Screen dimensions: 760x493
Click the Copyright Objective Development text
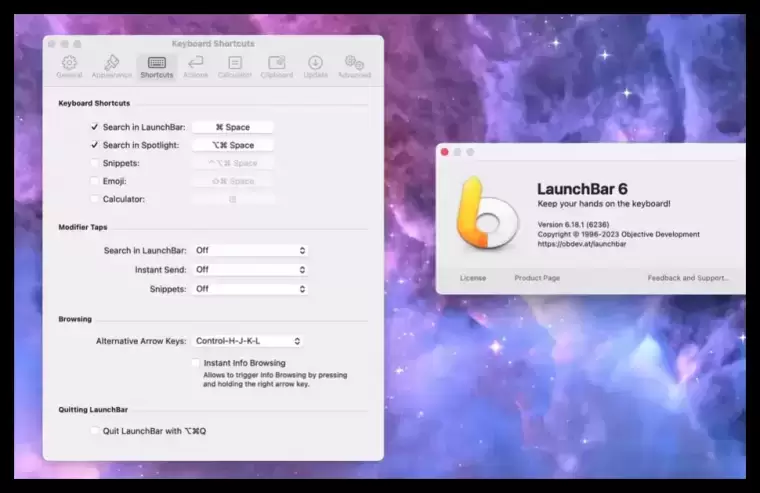(618, 234)
